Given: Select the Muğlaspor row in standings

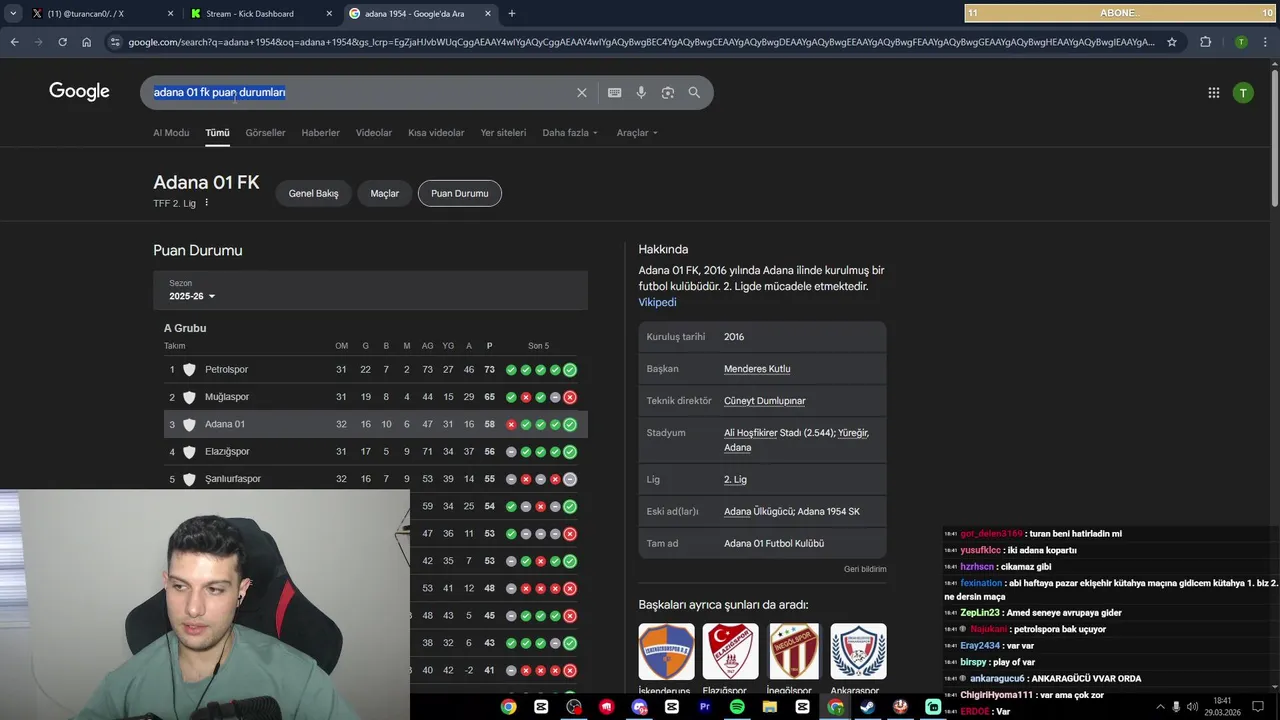Looking at the screenshot, I should pyautogui.click(x=375, y=397).
